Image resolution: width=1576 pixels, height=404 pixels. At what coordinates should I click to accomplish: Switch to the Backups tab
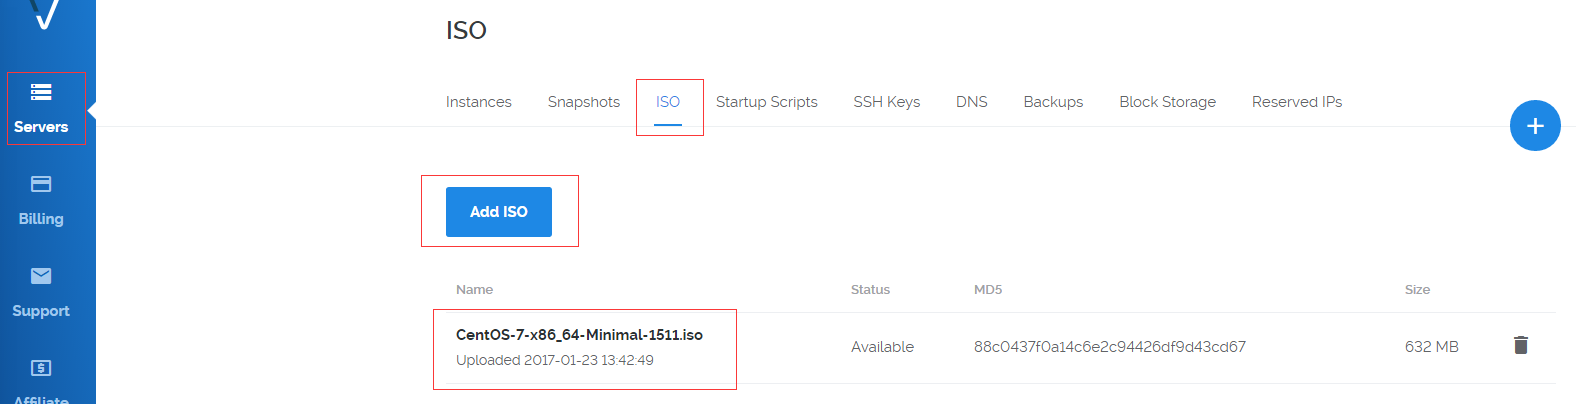[x=1053, y=102]
